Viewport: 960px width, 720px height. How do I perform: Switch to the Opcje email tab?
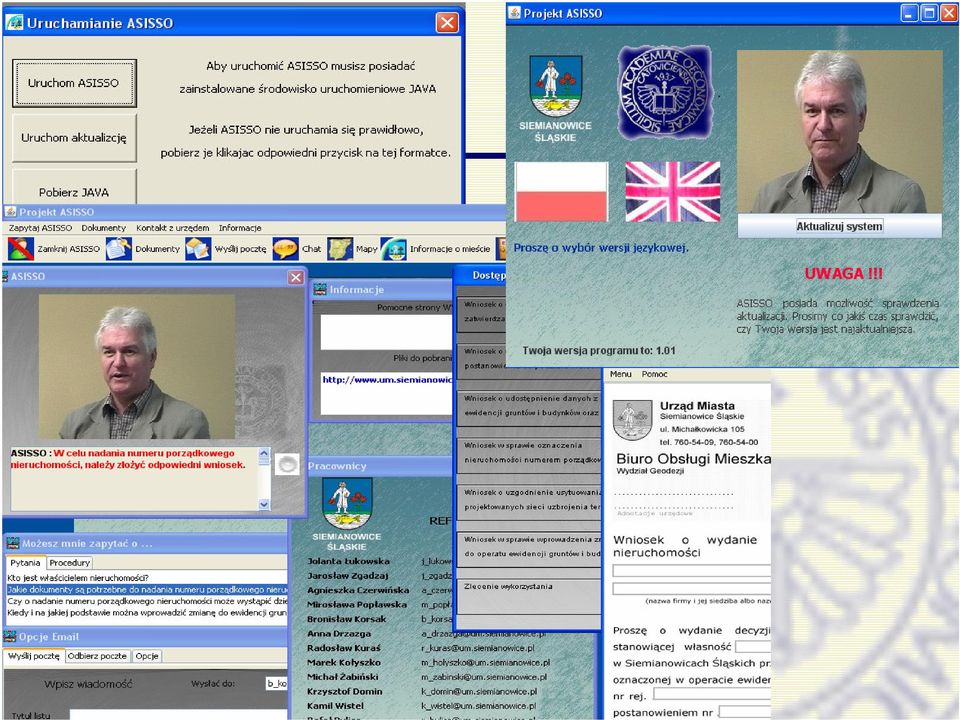147,656
